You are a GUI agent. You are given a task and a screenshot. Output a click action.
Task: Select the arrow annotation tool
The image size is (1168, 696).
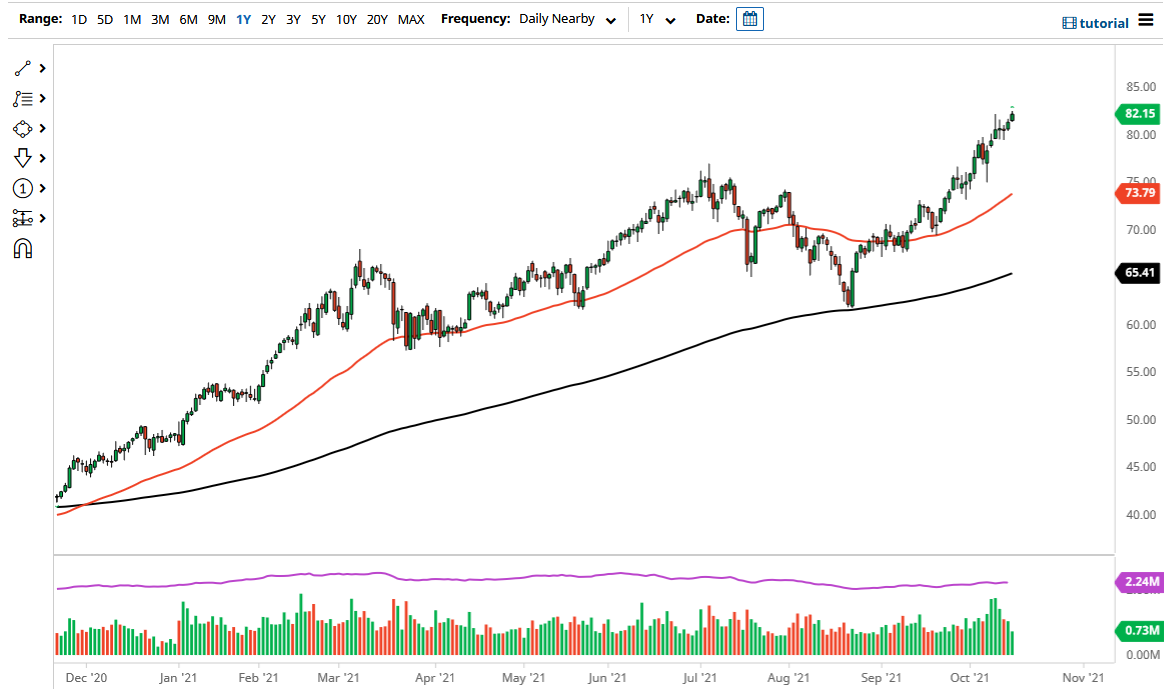click(22, 158)
